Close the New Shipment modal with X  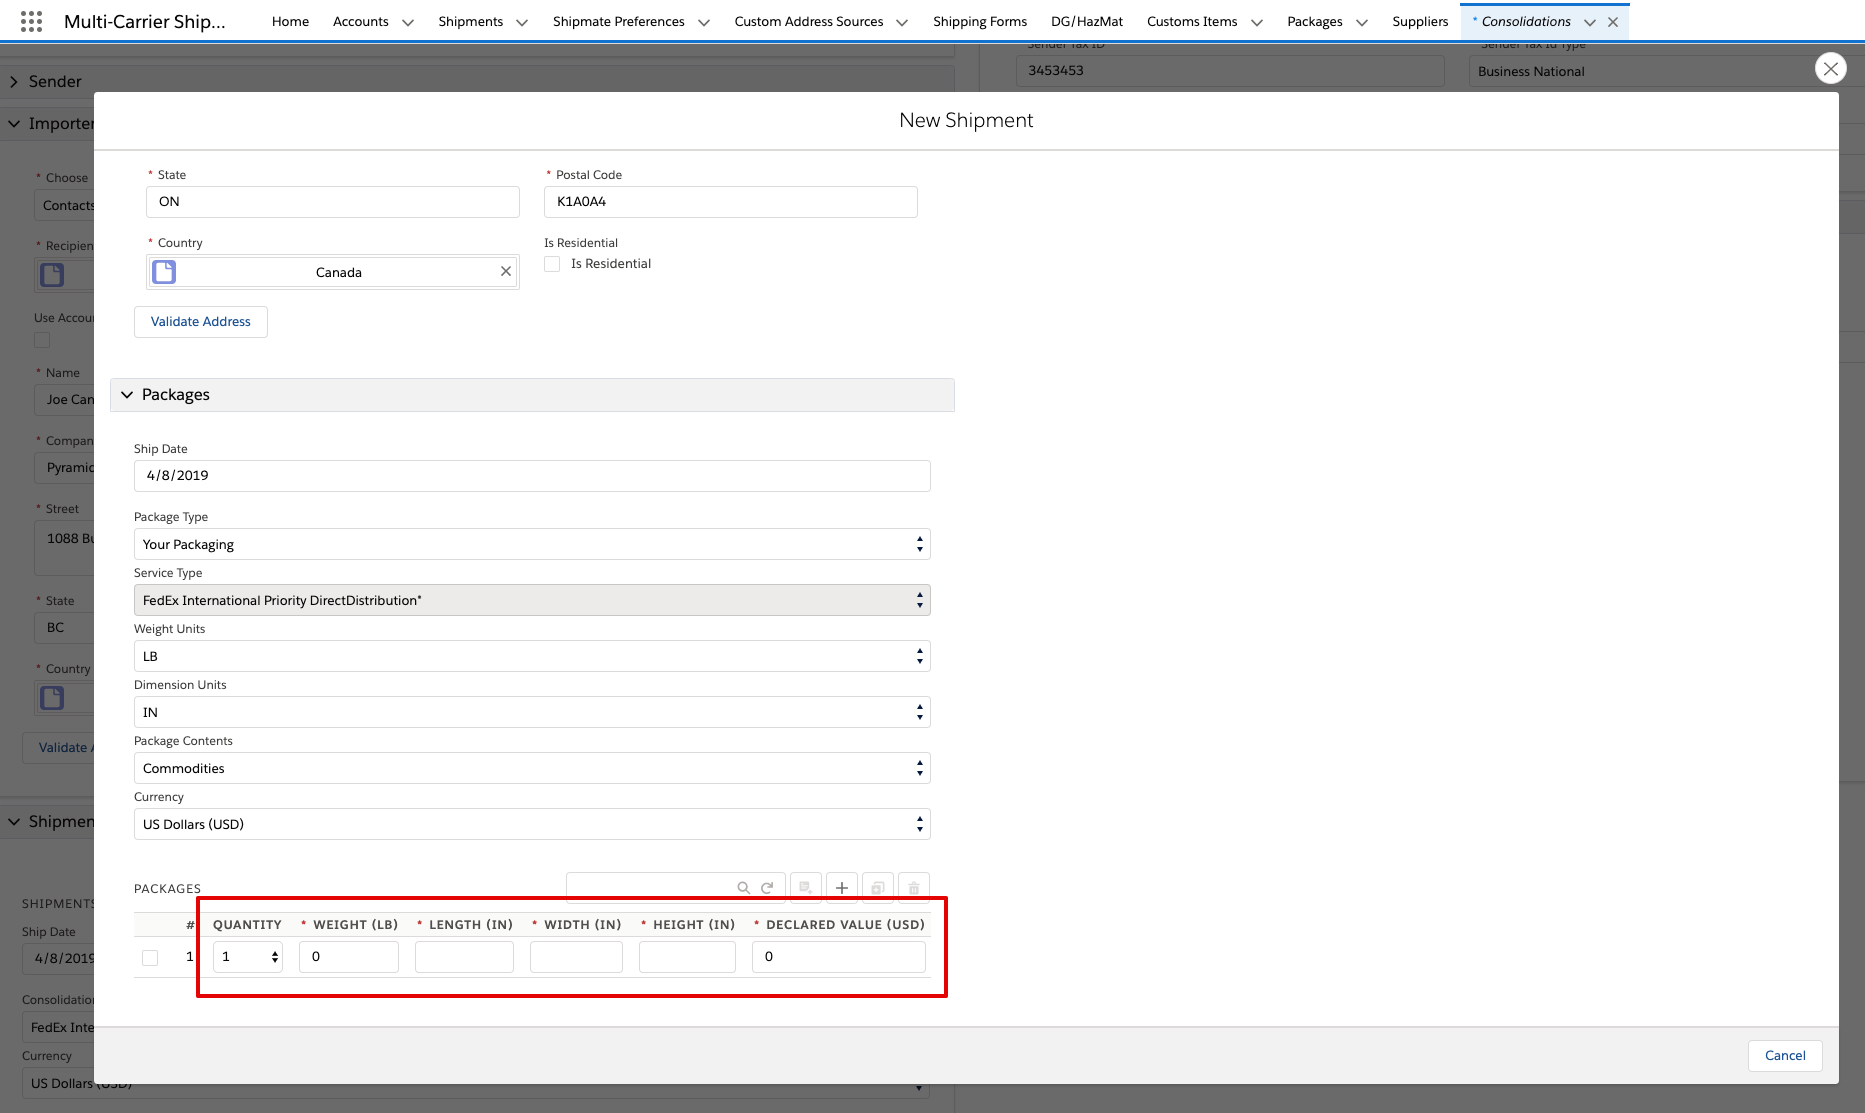(x=1830, y=68)
